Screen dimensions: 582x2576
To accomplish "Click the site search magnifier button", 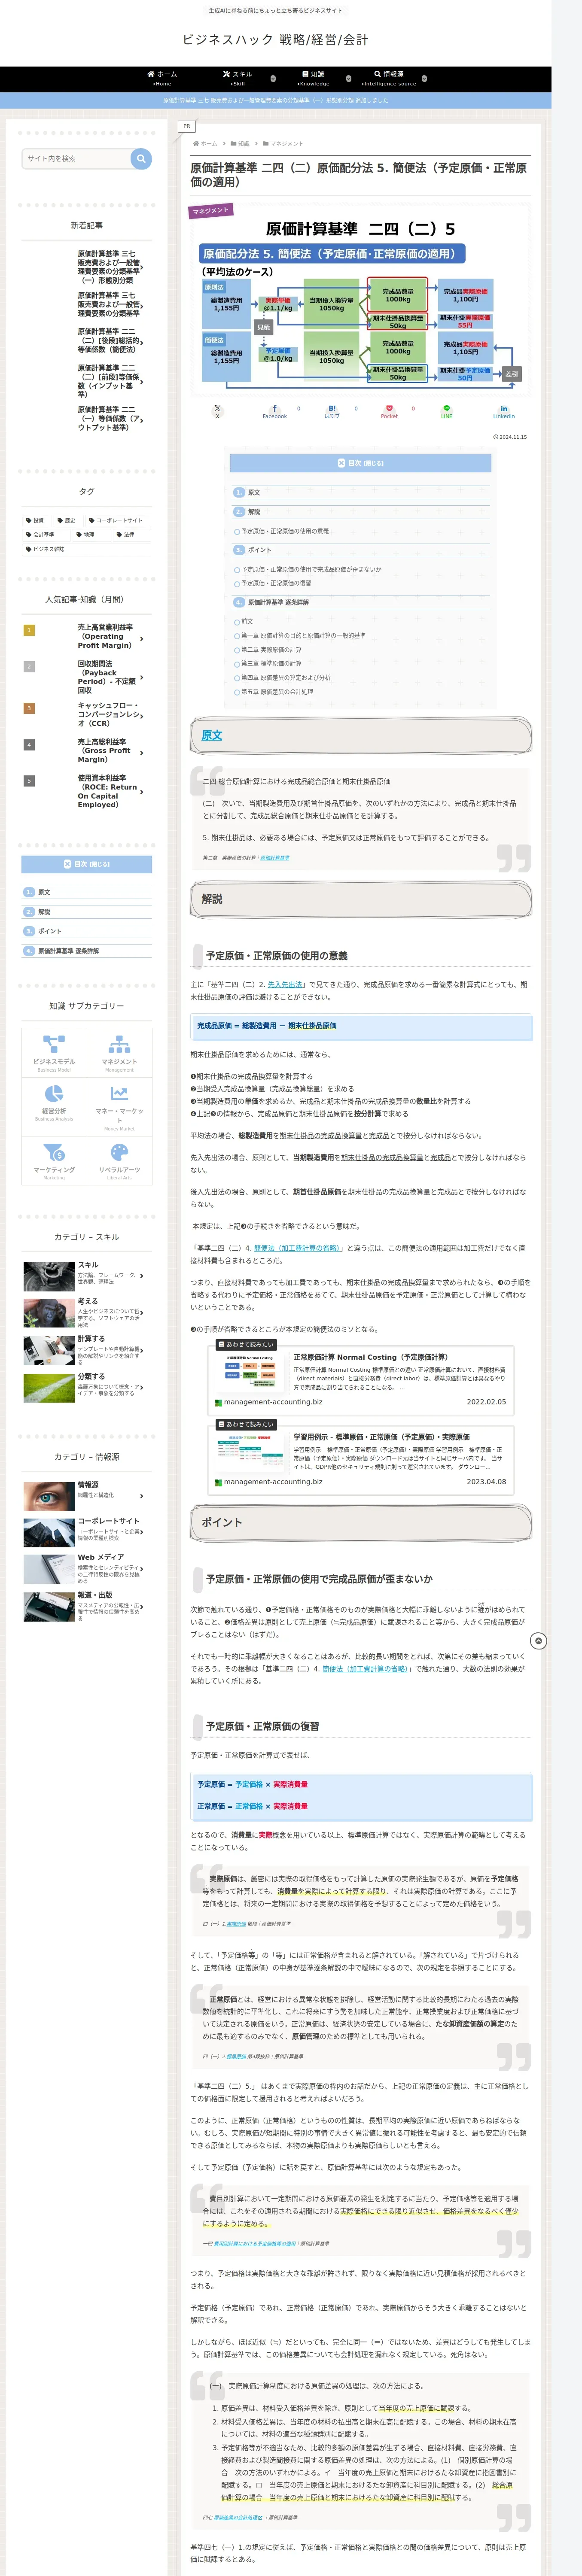I will tap(141, 158).
